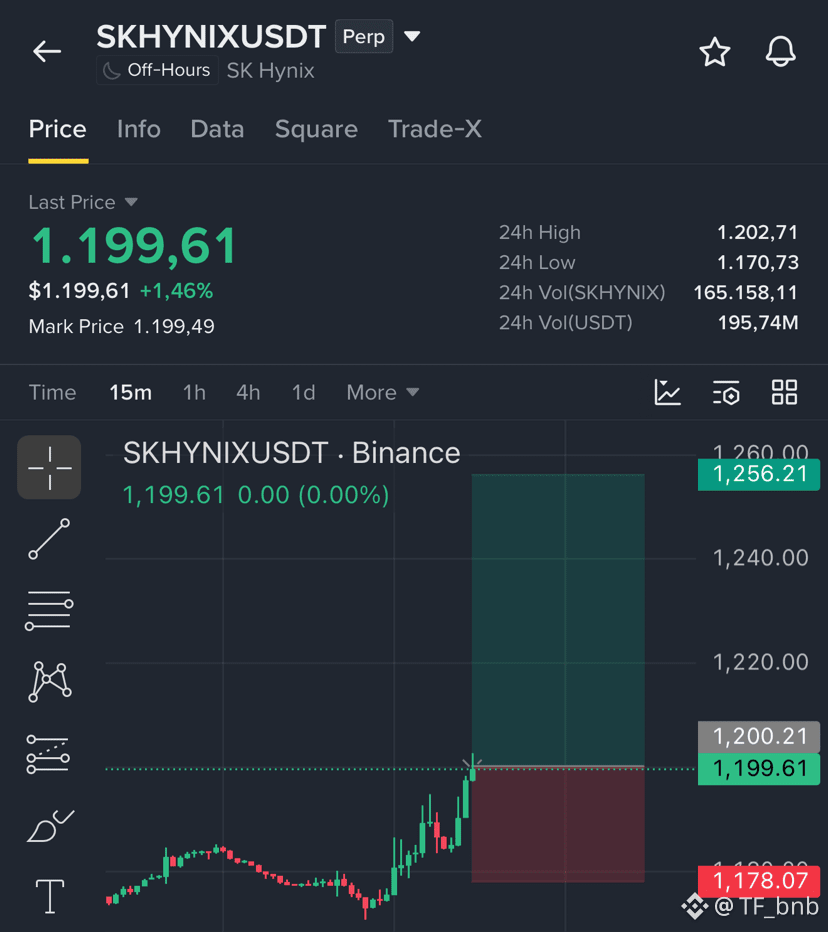Image resolution: width=828 pixels, height=932 pixels.
Task: Tap the Off-Hours status badge
Action: click(158, 70)
